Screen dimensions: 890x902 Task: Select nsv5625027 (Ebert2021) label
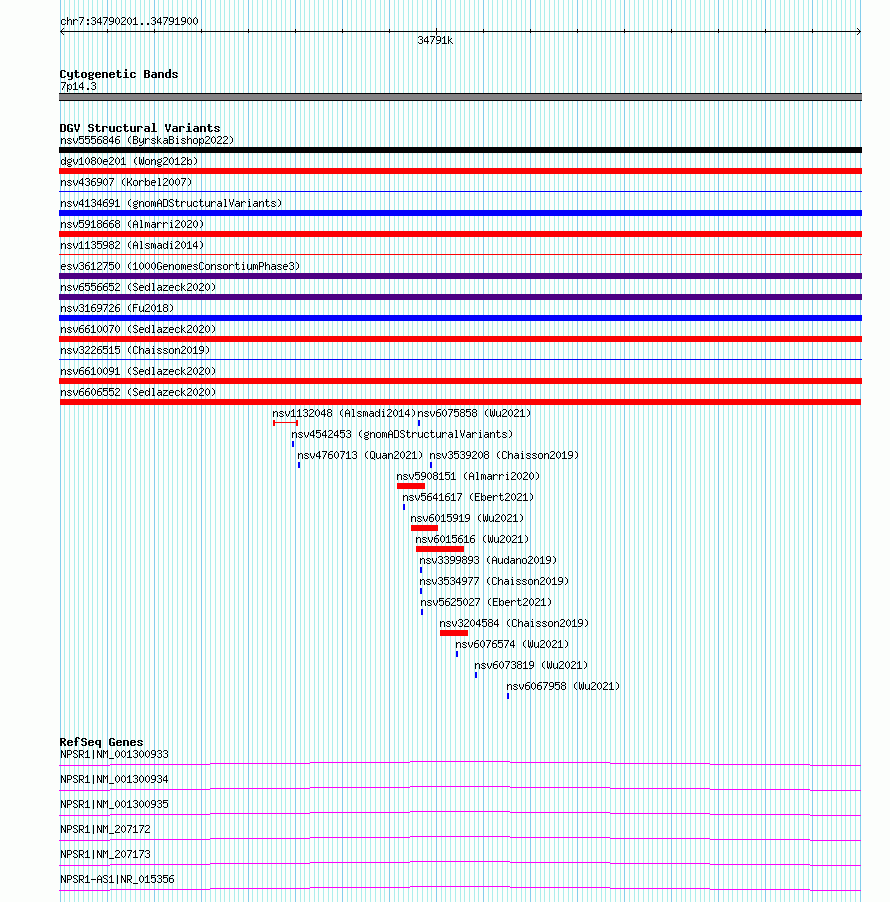click(486, 602)
